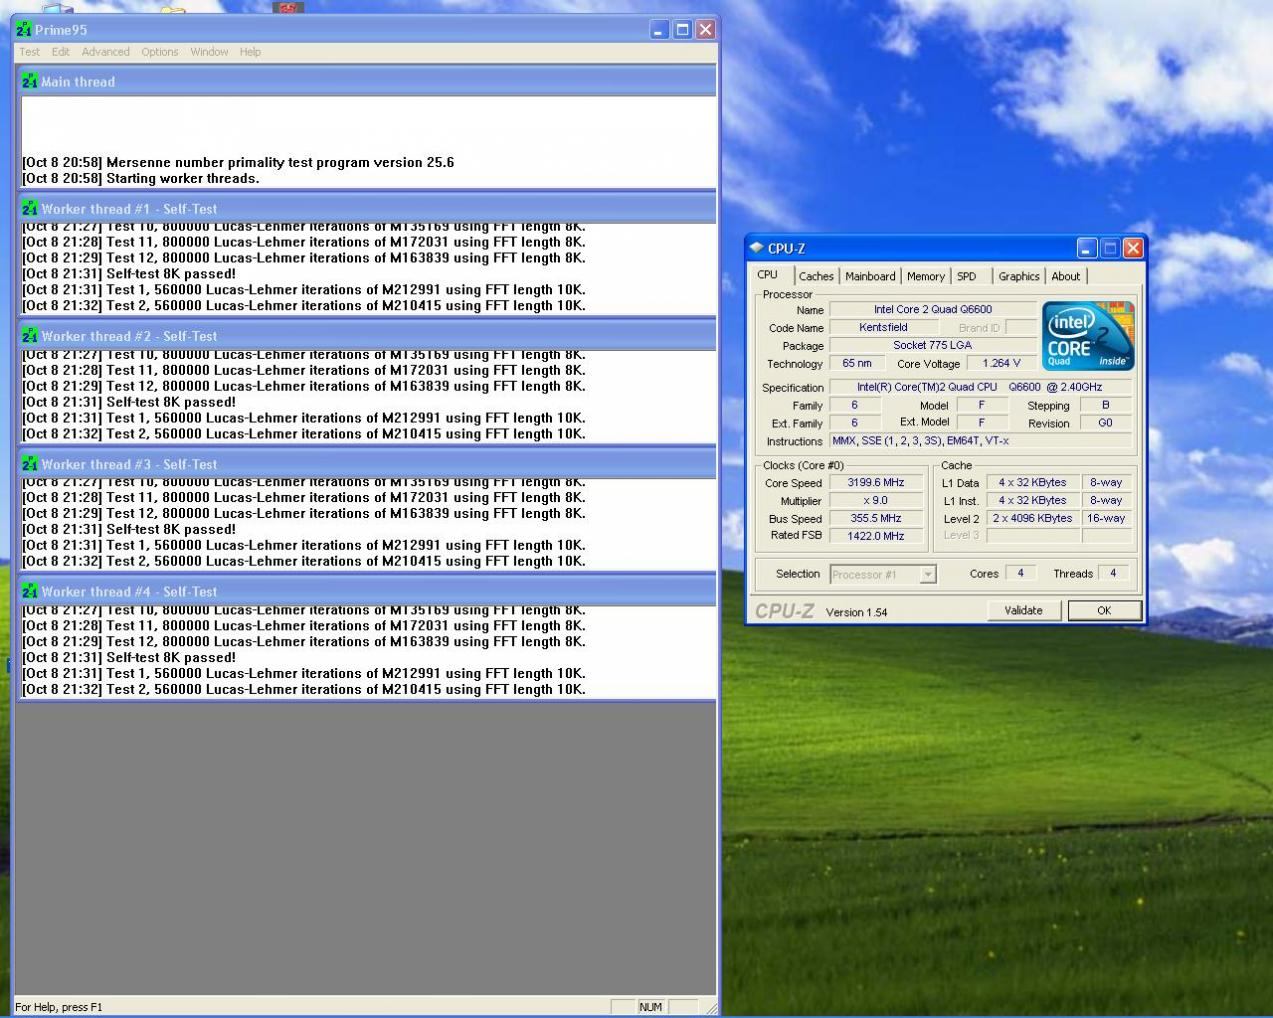
Task: Click the Stepping value B
Action: (1105, 405)
